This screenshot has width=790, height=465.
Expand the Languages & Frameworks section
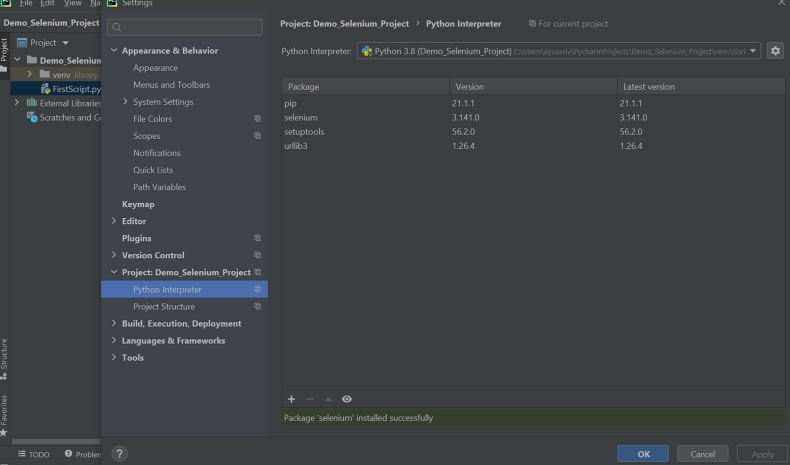tap(114, 341)
